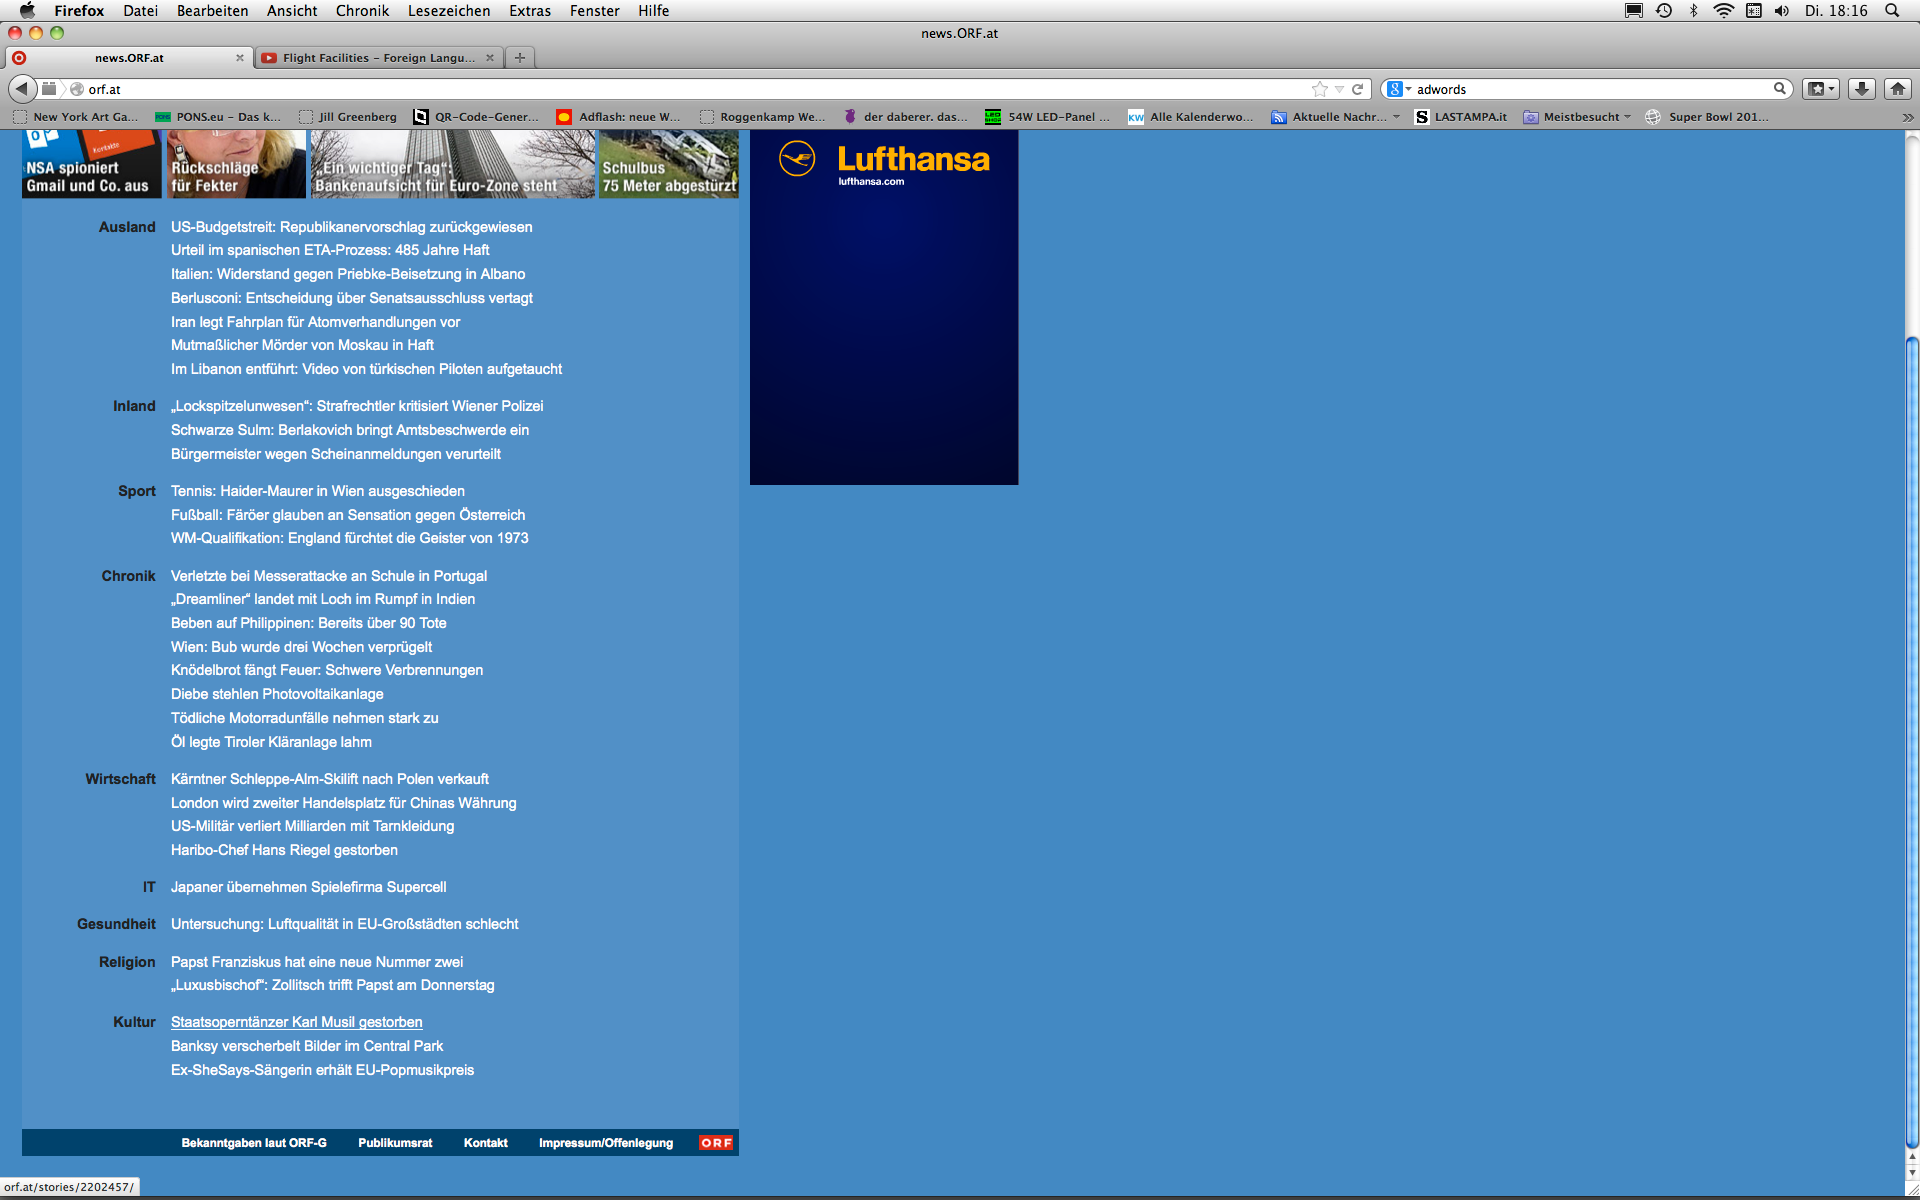This screenshot has width=1920, height=1200.
Task: Go to the home page button
Action: pyautogui.click(x=1897, y=89)
